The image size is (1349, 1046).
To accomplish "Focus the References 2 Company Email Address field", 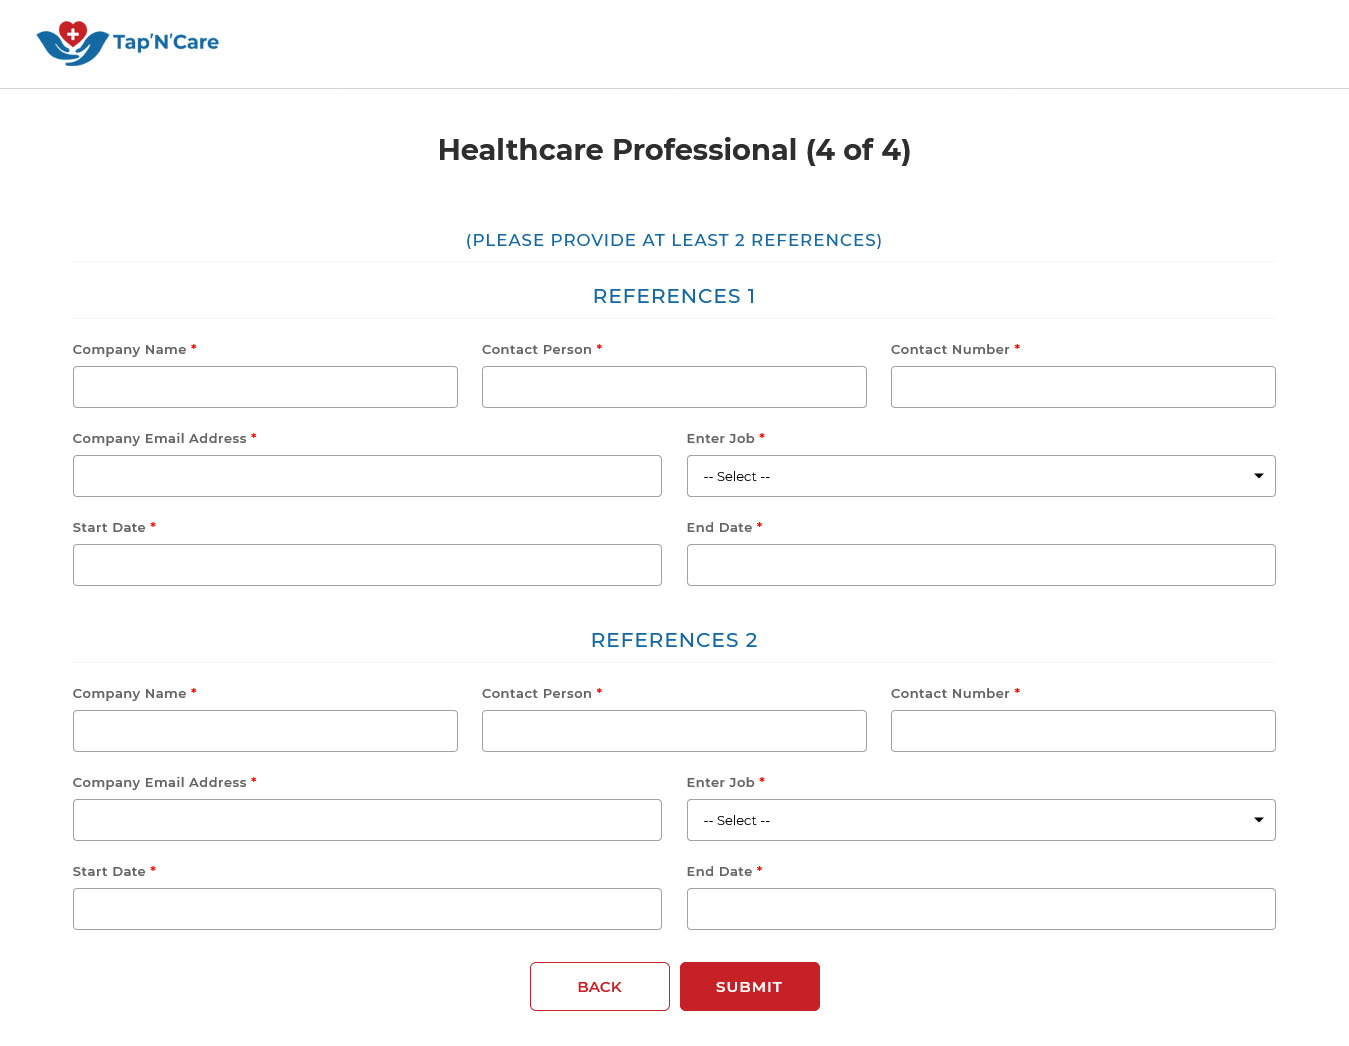I will (367, 820).
